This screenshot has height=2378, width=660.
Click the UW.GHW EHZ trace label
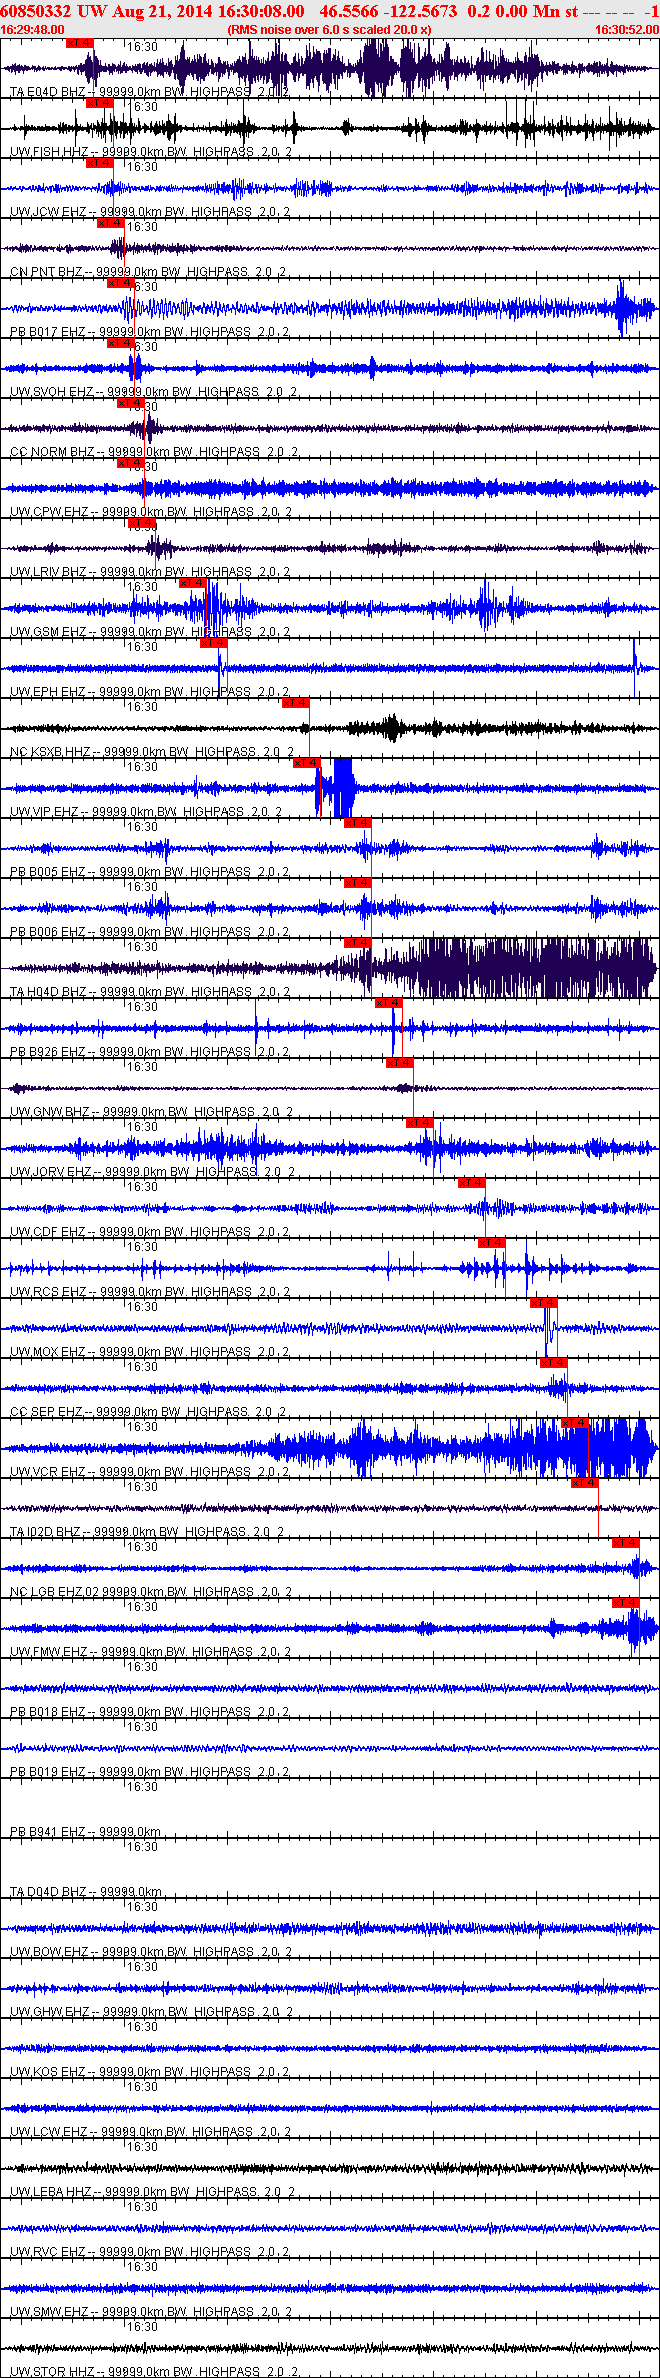151,2012
